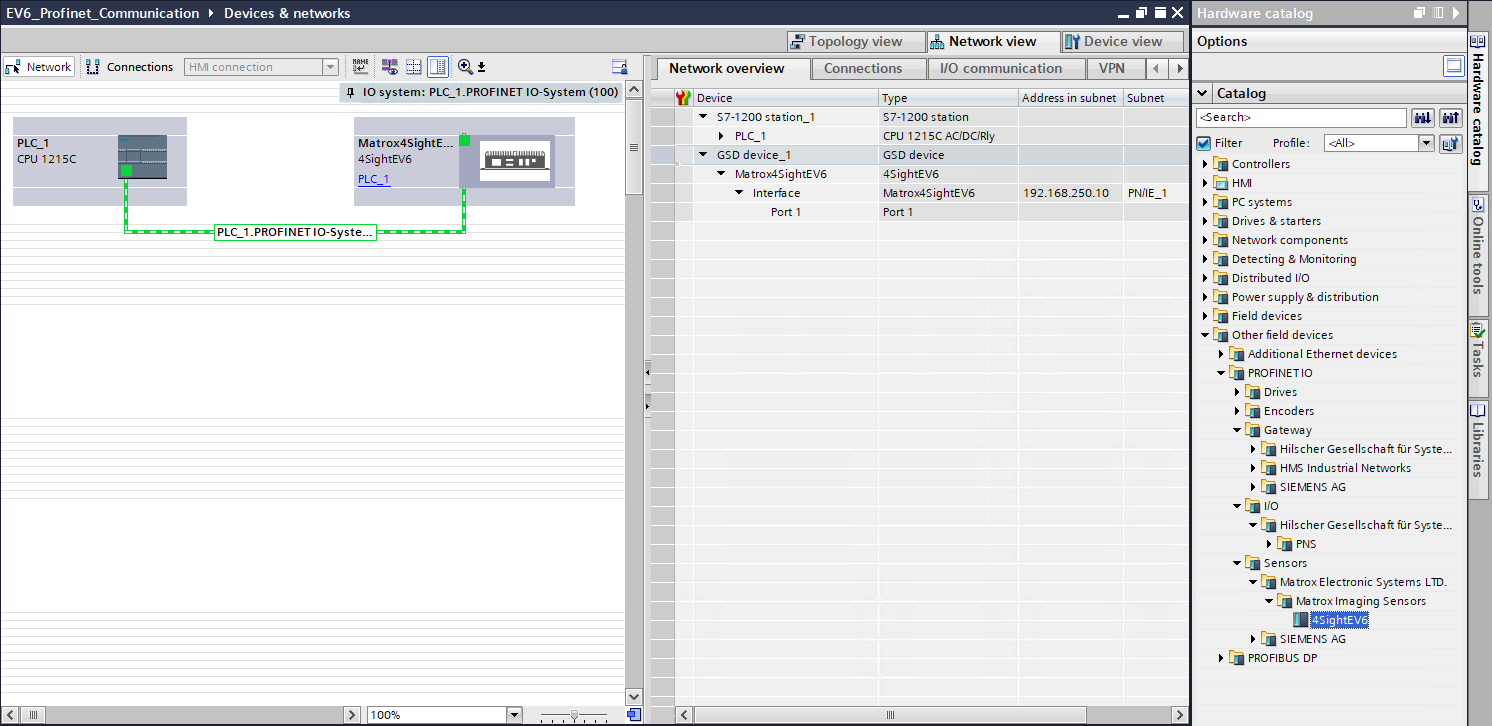Open the Profile dropdown showing <All>
This screenshot has height=726, width=1492.
pyautogui.click(x=1426, y=143)
